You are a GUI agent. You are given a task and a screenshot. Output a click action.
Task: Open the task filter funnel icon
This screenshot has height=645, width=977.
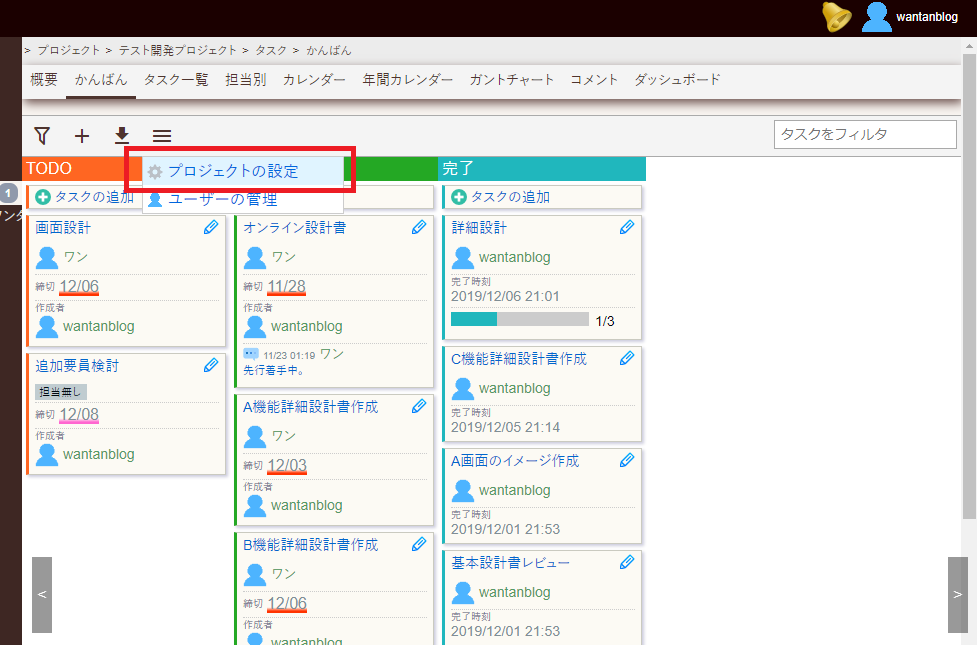(41, 135)
